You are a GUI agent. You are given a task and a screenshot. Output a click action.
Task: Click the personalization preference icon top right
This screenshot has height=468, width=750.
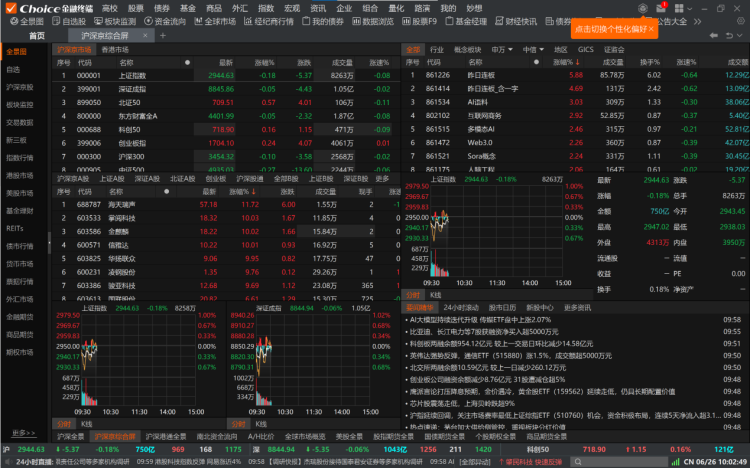643,8
